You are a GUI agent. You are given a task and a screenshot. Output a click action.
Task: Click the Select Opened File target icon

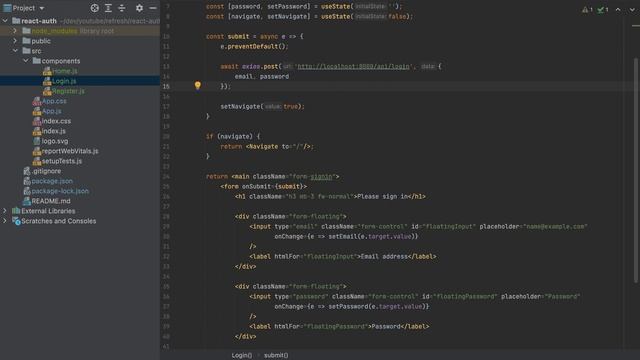(x=95, y=8)
